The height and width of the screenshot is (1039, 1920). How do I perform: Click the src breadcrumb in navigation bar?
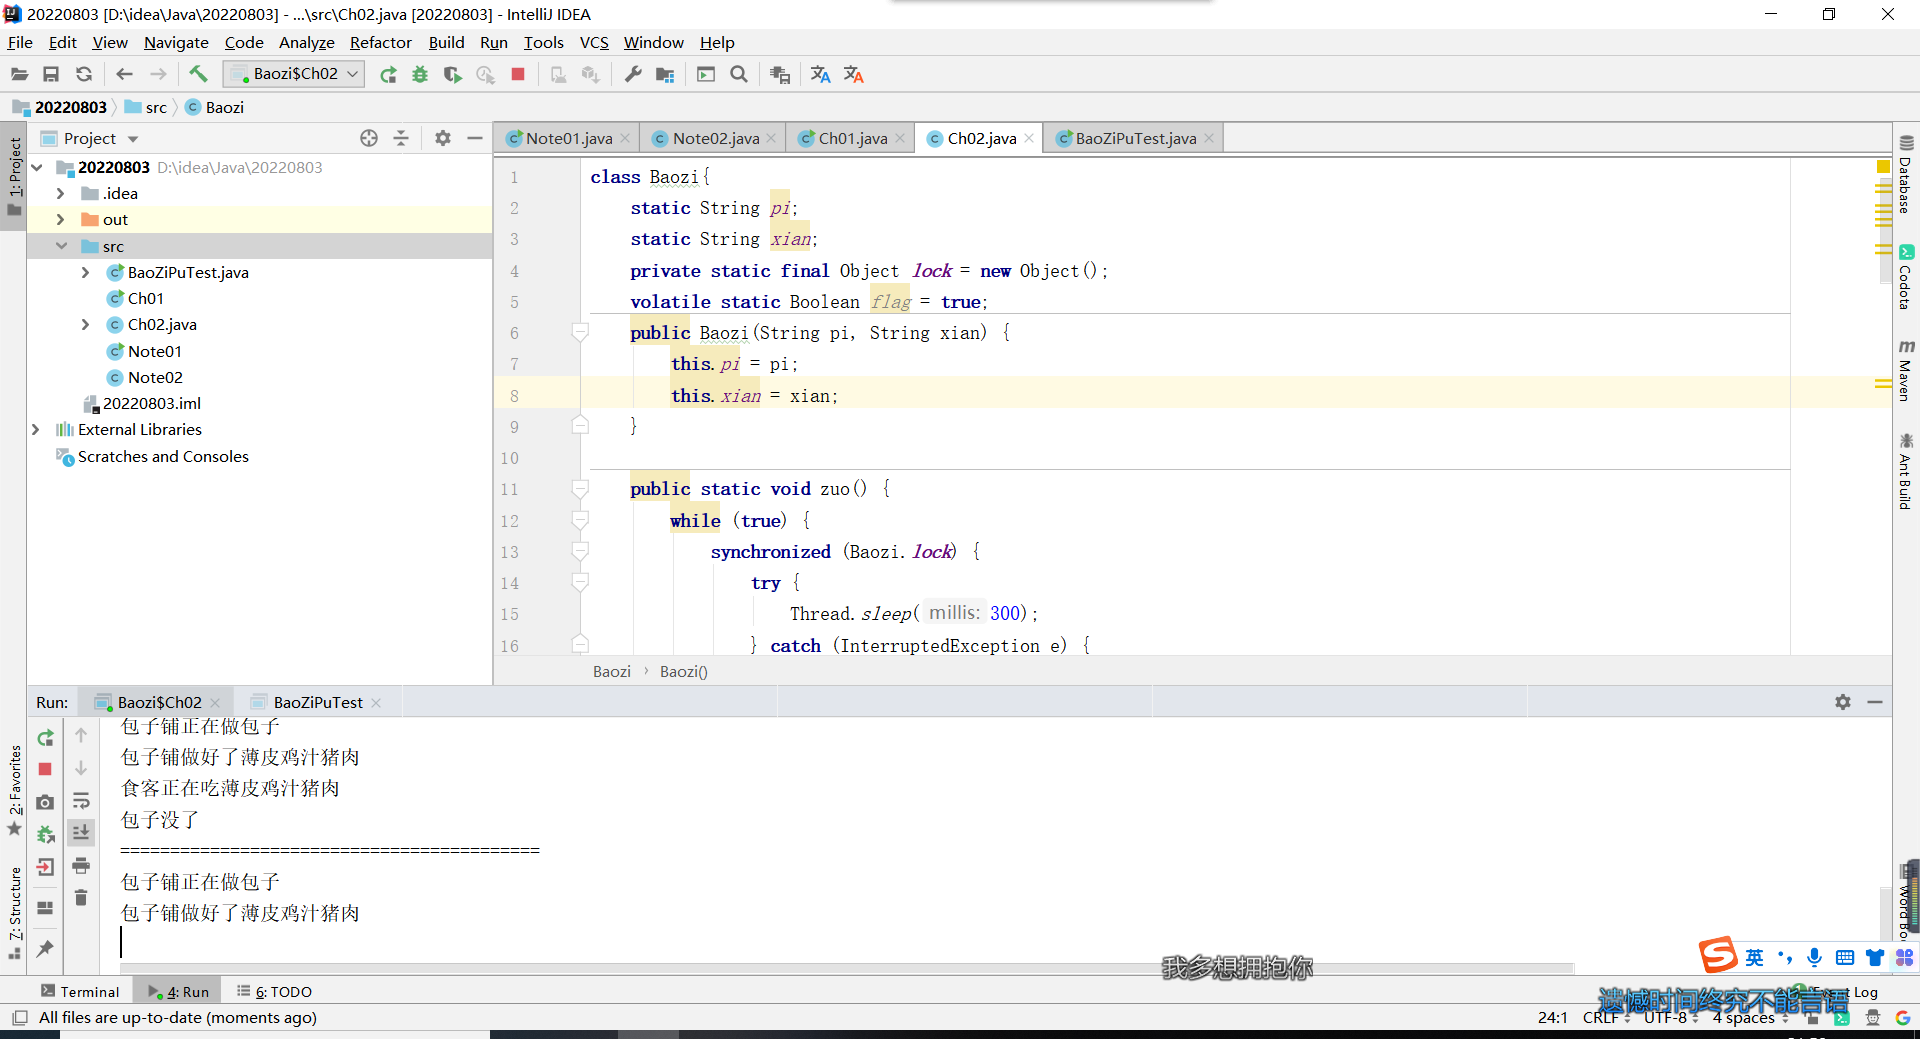(x=146, y=107)
